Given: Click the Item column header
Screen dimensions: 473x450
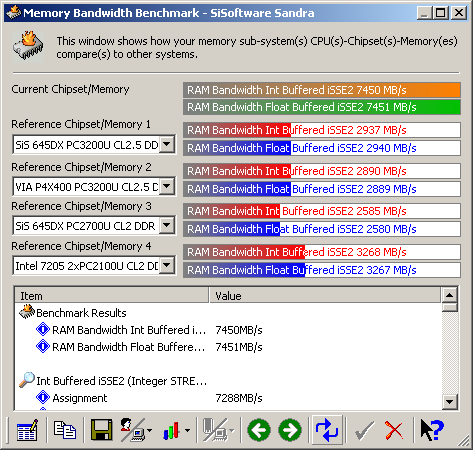Looking at the screenshot, I should 112,296.
